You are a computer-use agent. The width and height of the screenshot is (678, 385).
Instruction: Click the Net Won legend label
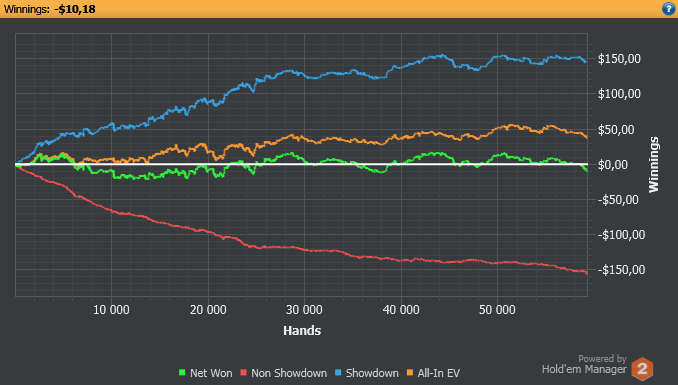click(x=211, y=373)
